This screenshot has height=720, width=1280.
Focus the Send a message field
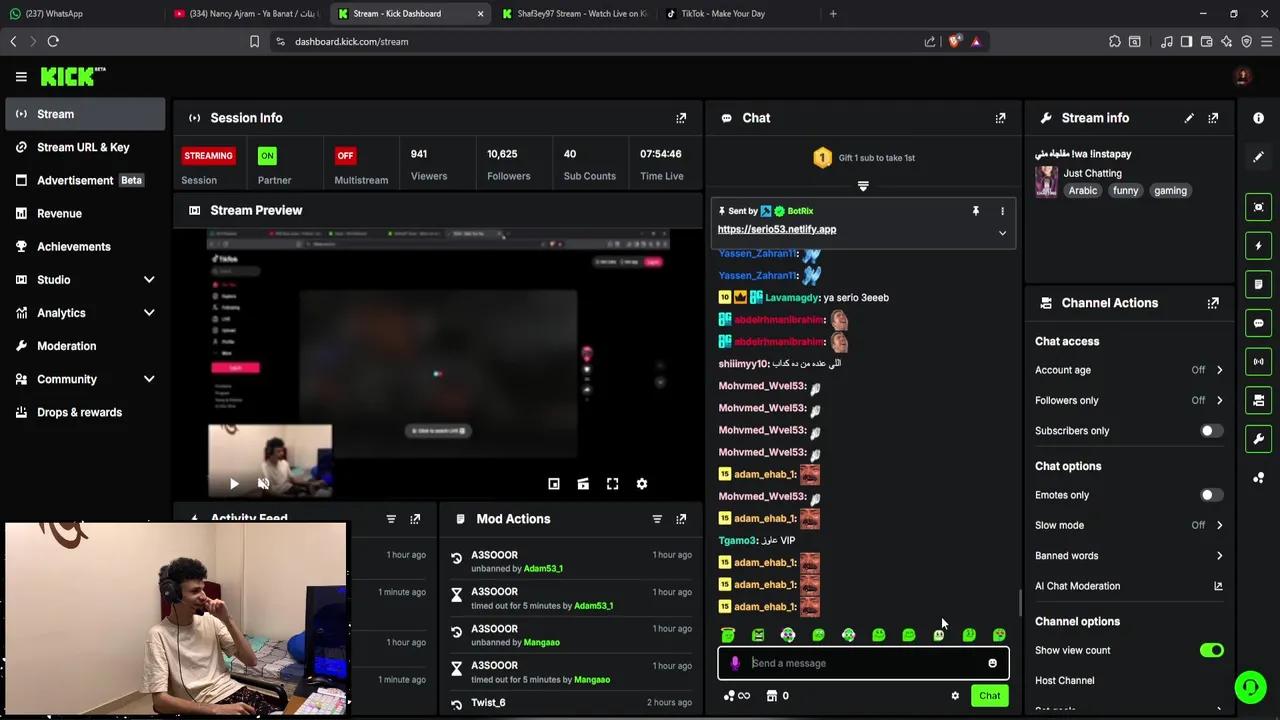863,663
